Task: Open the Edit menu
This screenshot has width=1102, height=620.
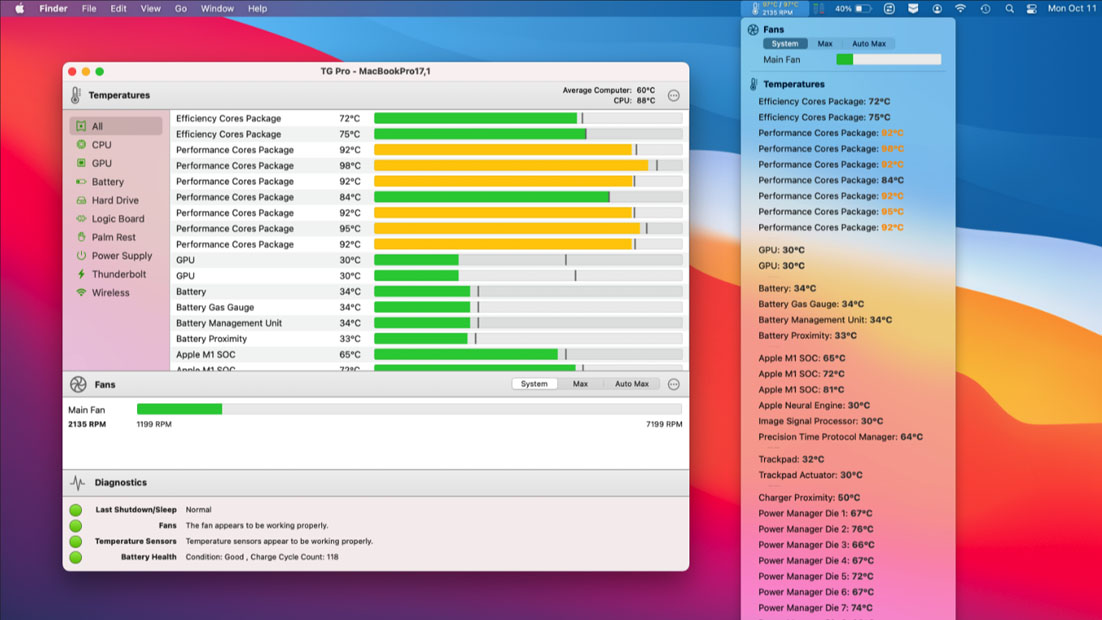Action: (x=118, y=8)
